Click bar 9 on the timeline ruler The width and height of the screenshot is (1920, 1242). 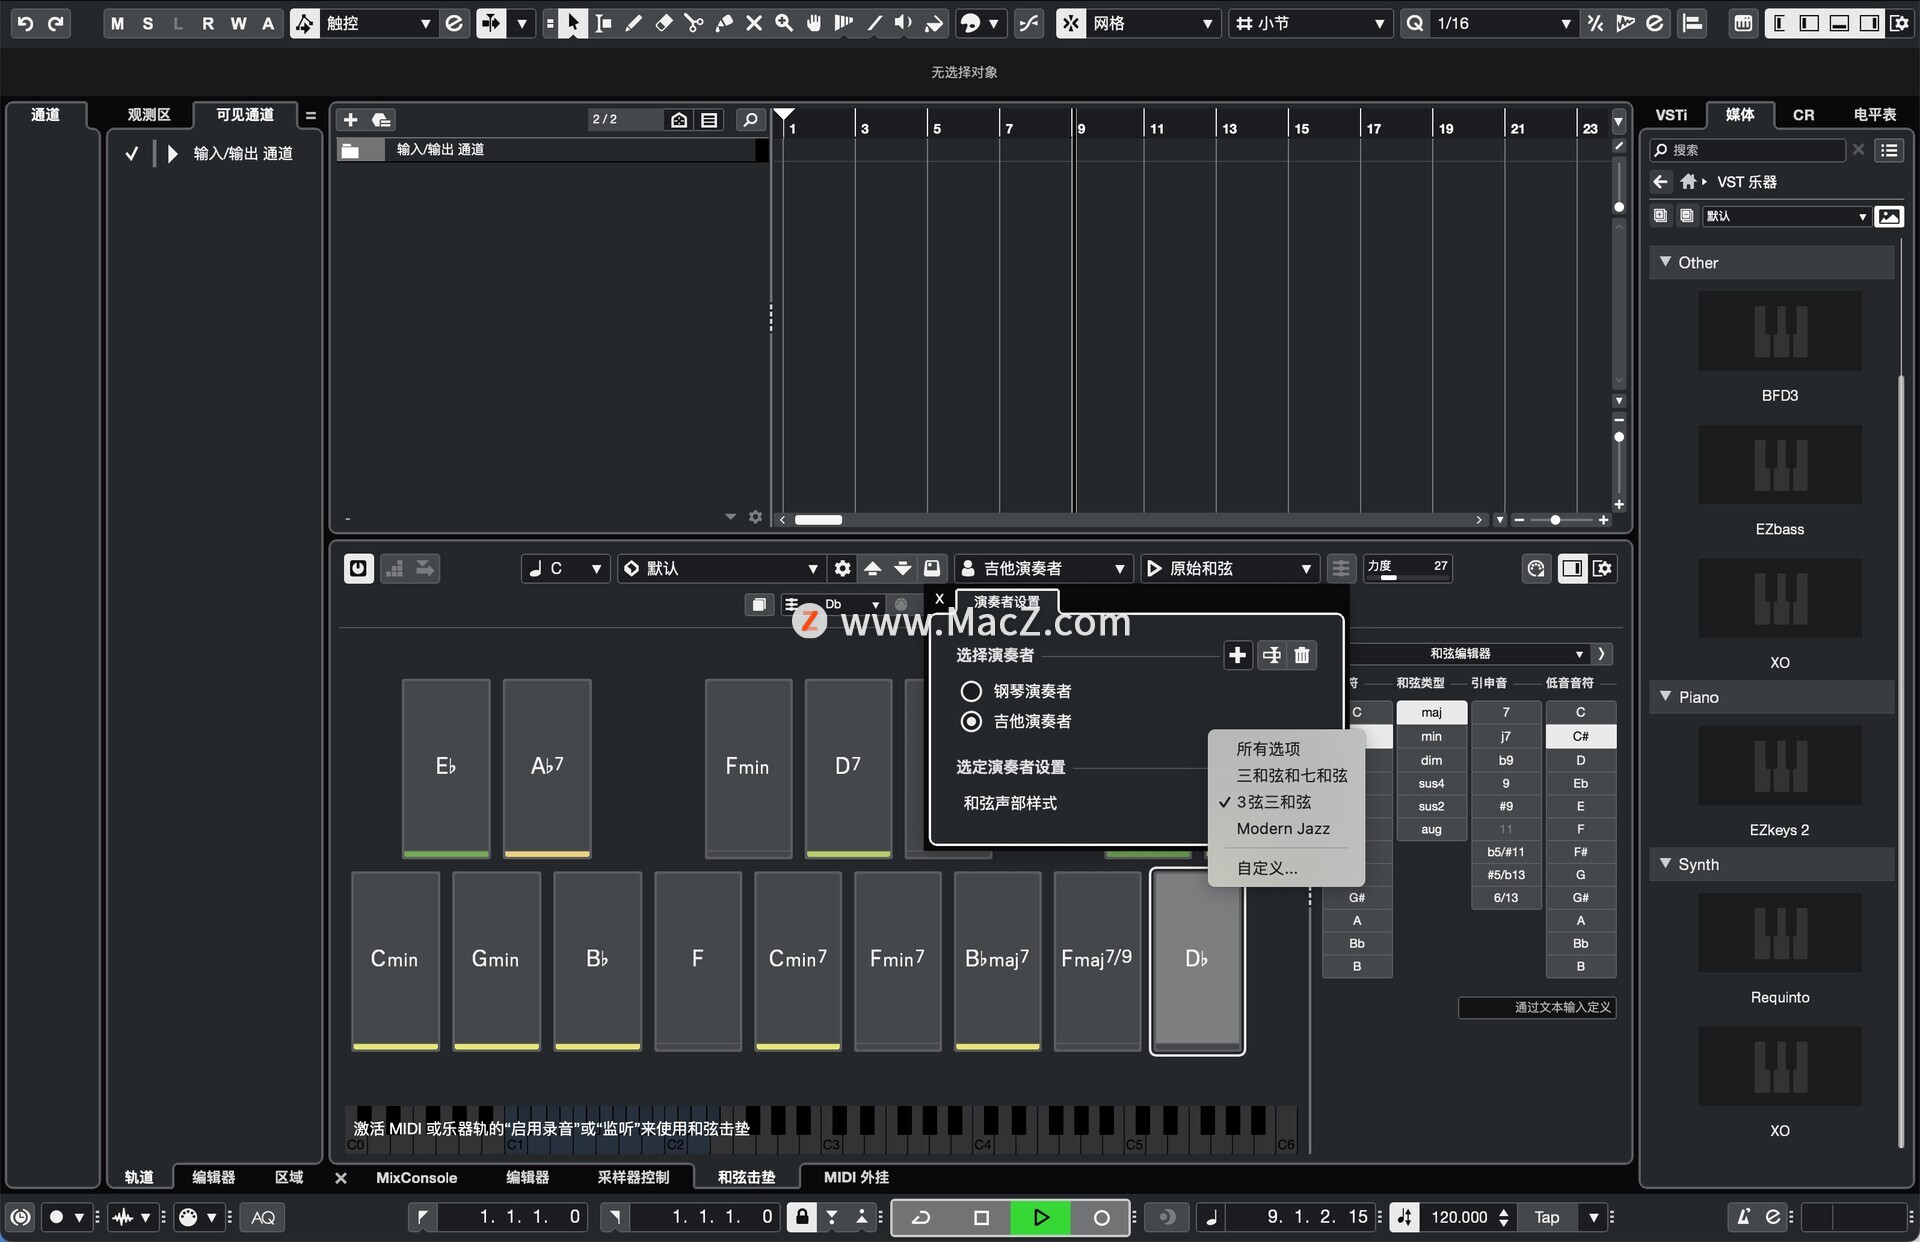coord(1081,127)
